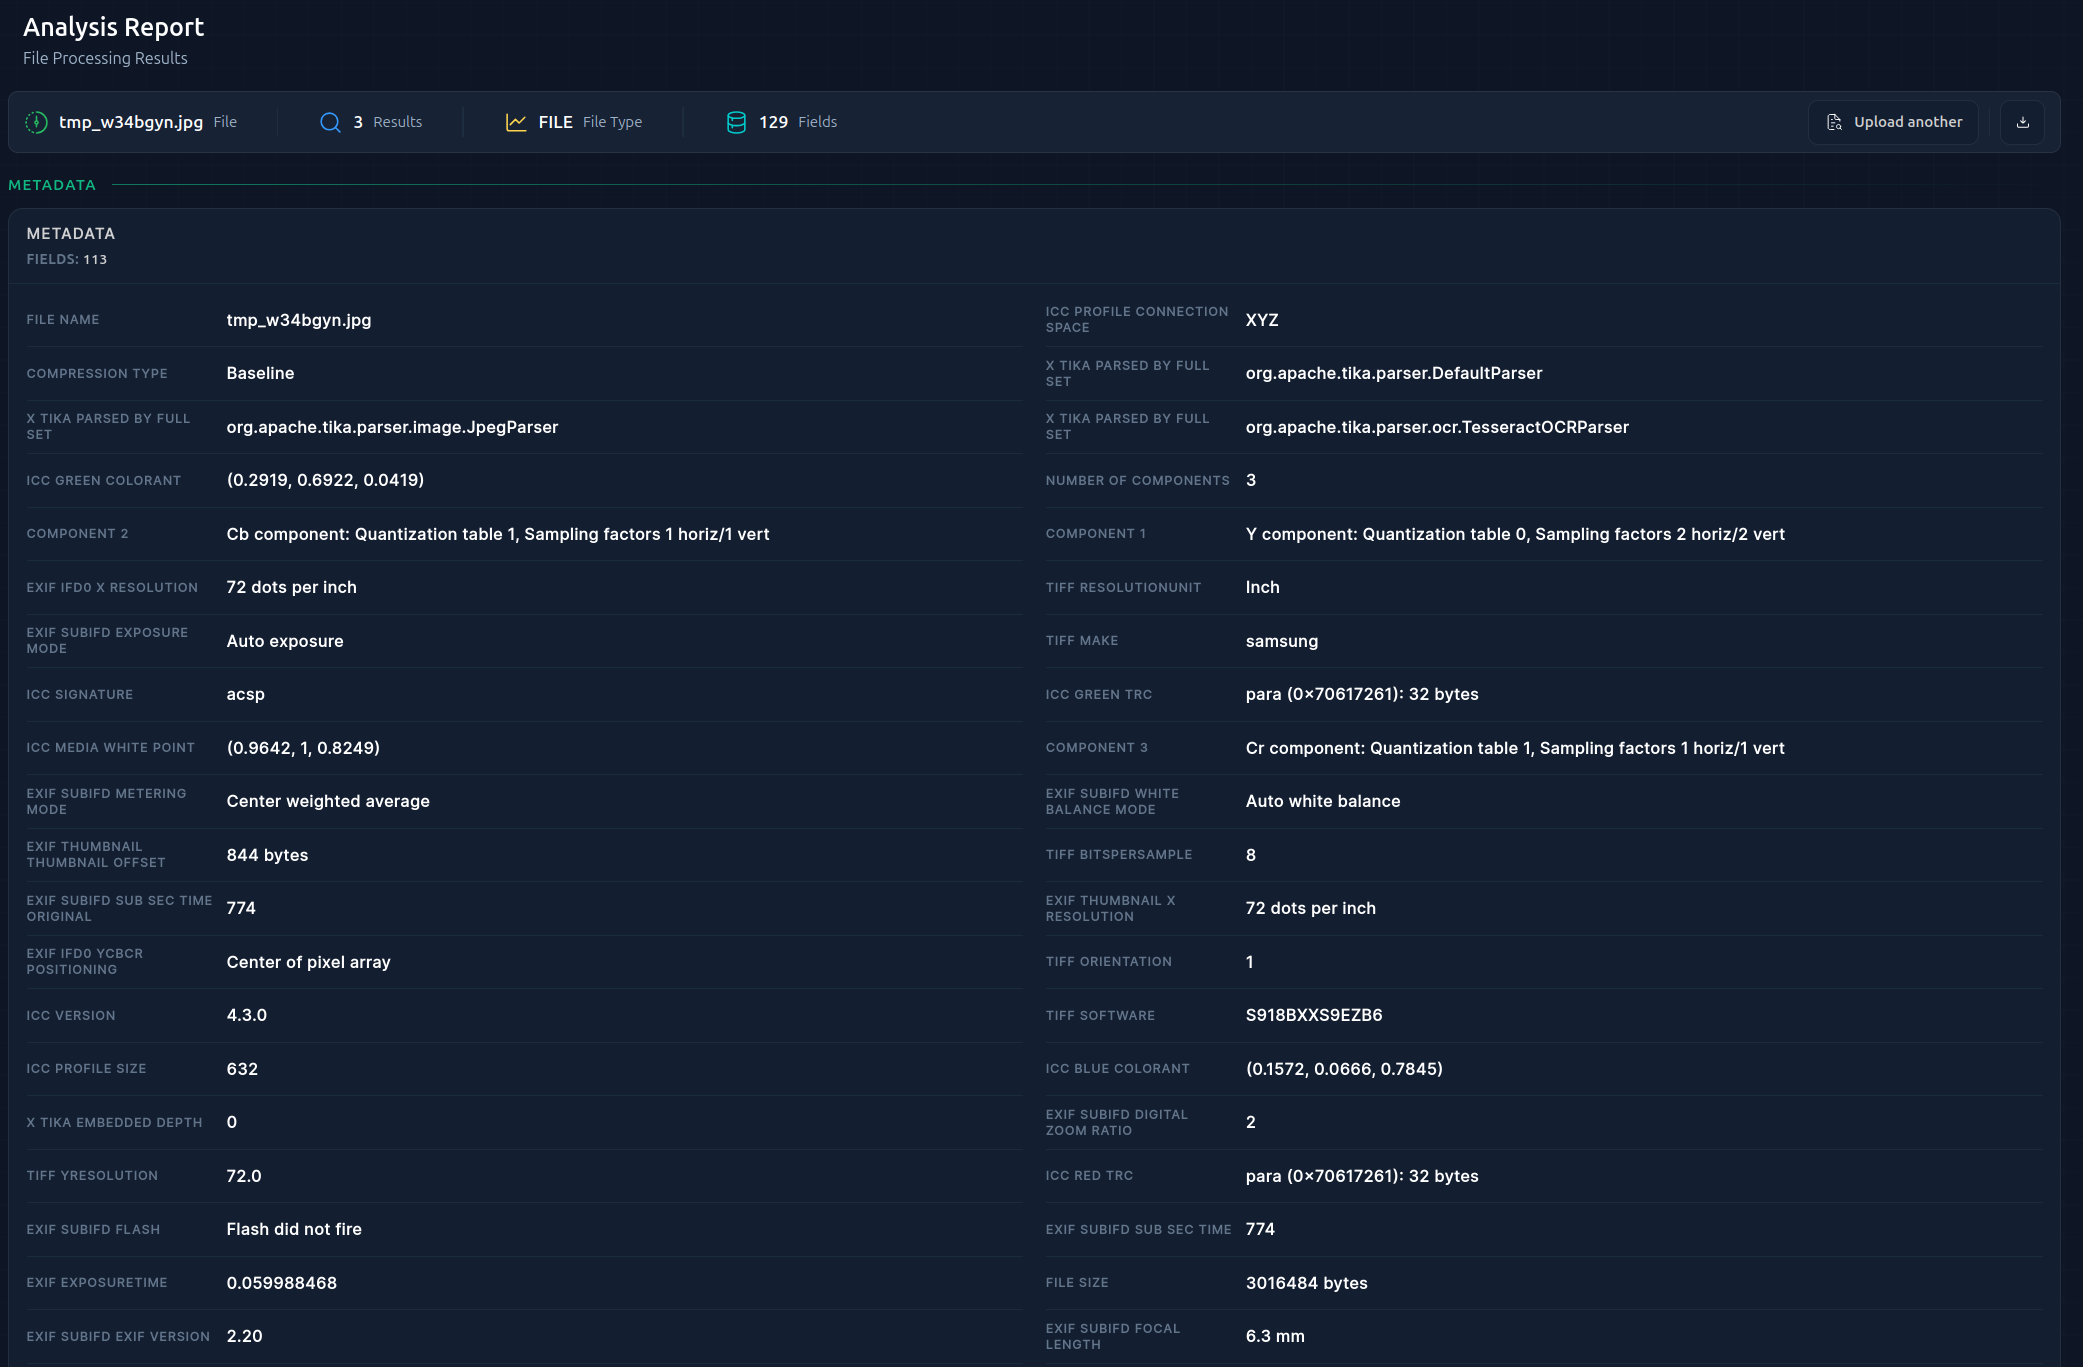
Task: Click the Y component value text
Action: coord(1515,534)
